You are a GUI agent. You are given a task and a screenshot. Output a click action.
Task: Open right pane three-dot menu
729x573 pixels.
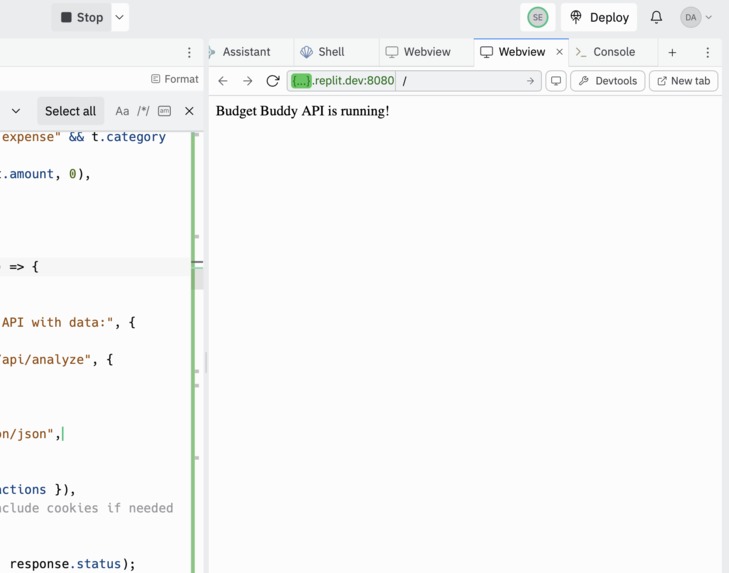coord(708,52)
